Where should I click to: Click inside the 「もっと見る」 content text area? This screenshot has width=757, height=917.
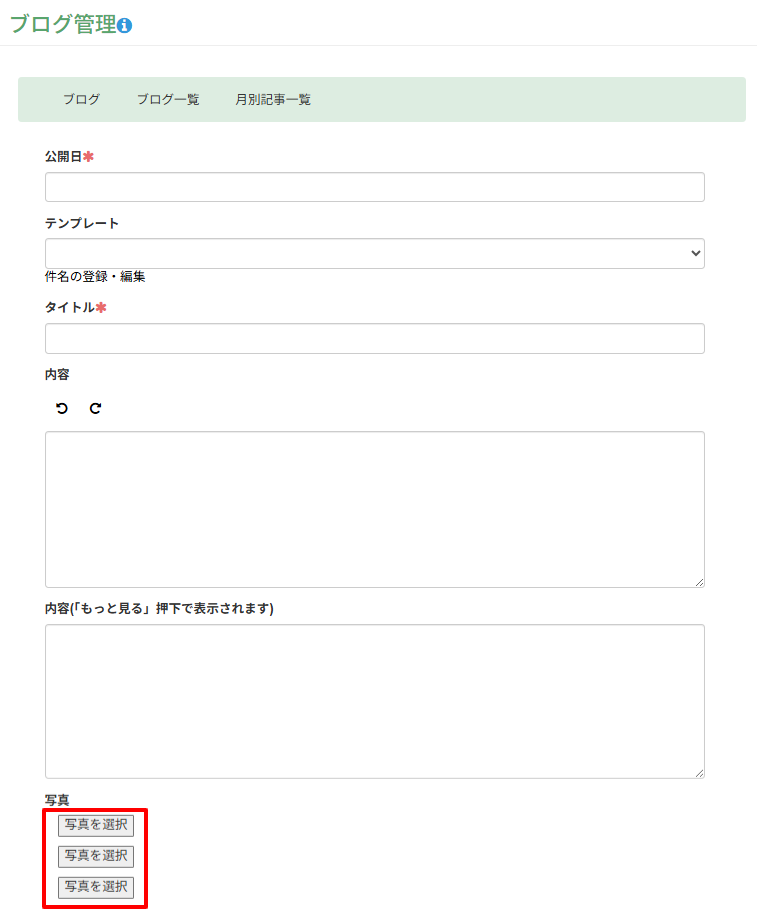[x=374, y=701]
